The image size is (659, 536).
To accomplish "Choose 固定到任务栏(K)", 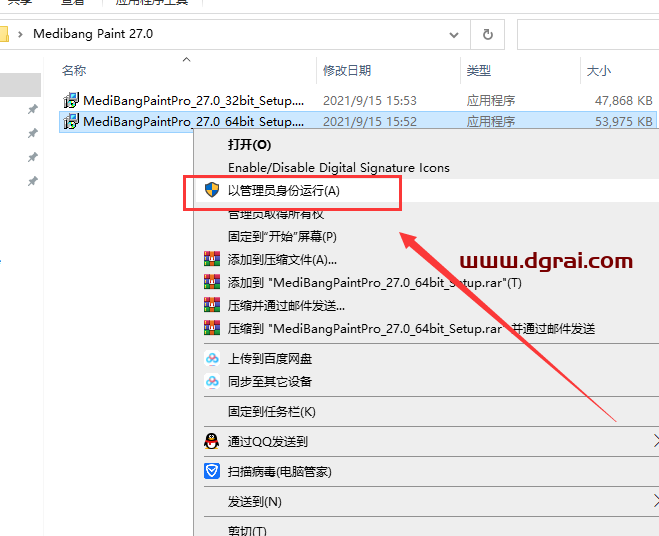I will pos(272,411).
